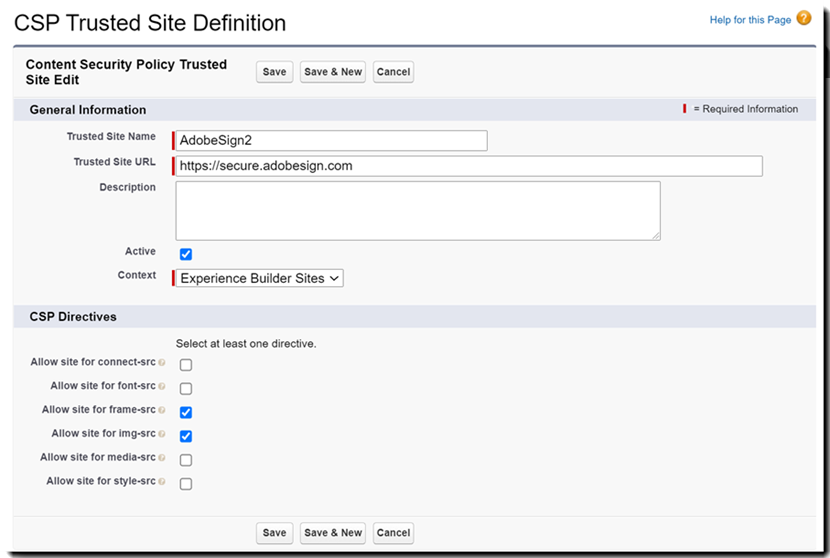The image size is (830, 558).
Task: Uncheck the Active checkbox
Action: pyautogui.click(x=186, y=254)
